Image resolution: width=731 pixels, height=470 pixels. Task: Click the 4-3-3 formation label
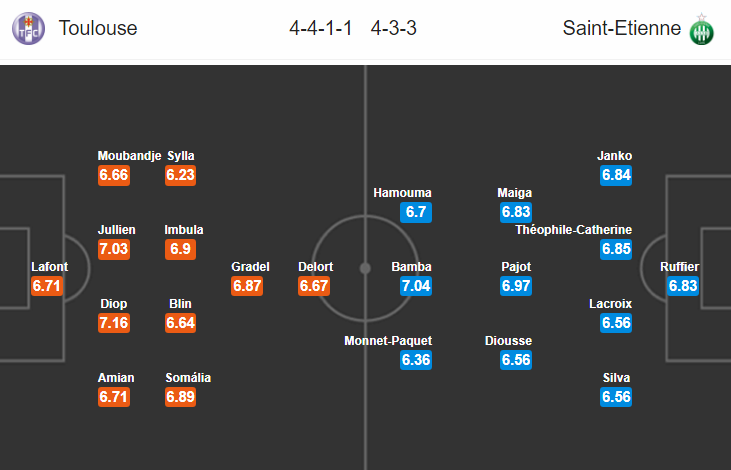[x=393, y=28]
